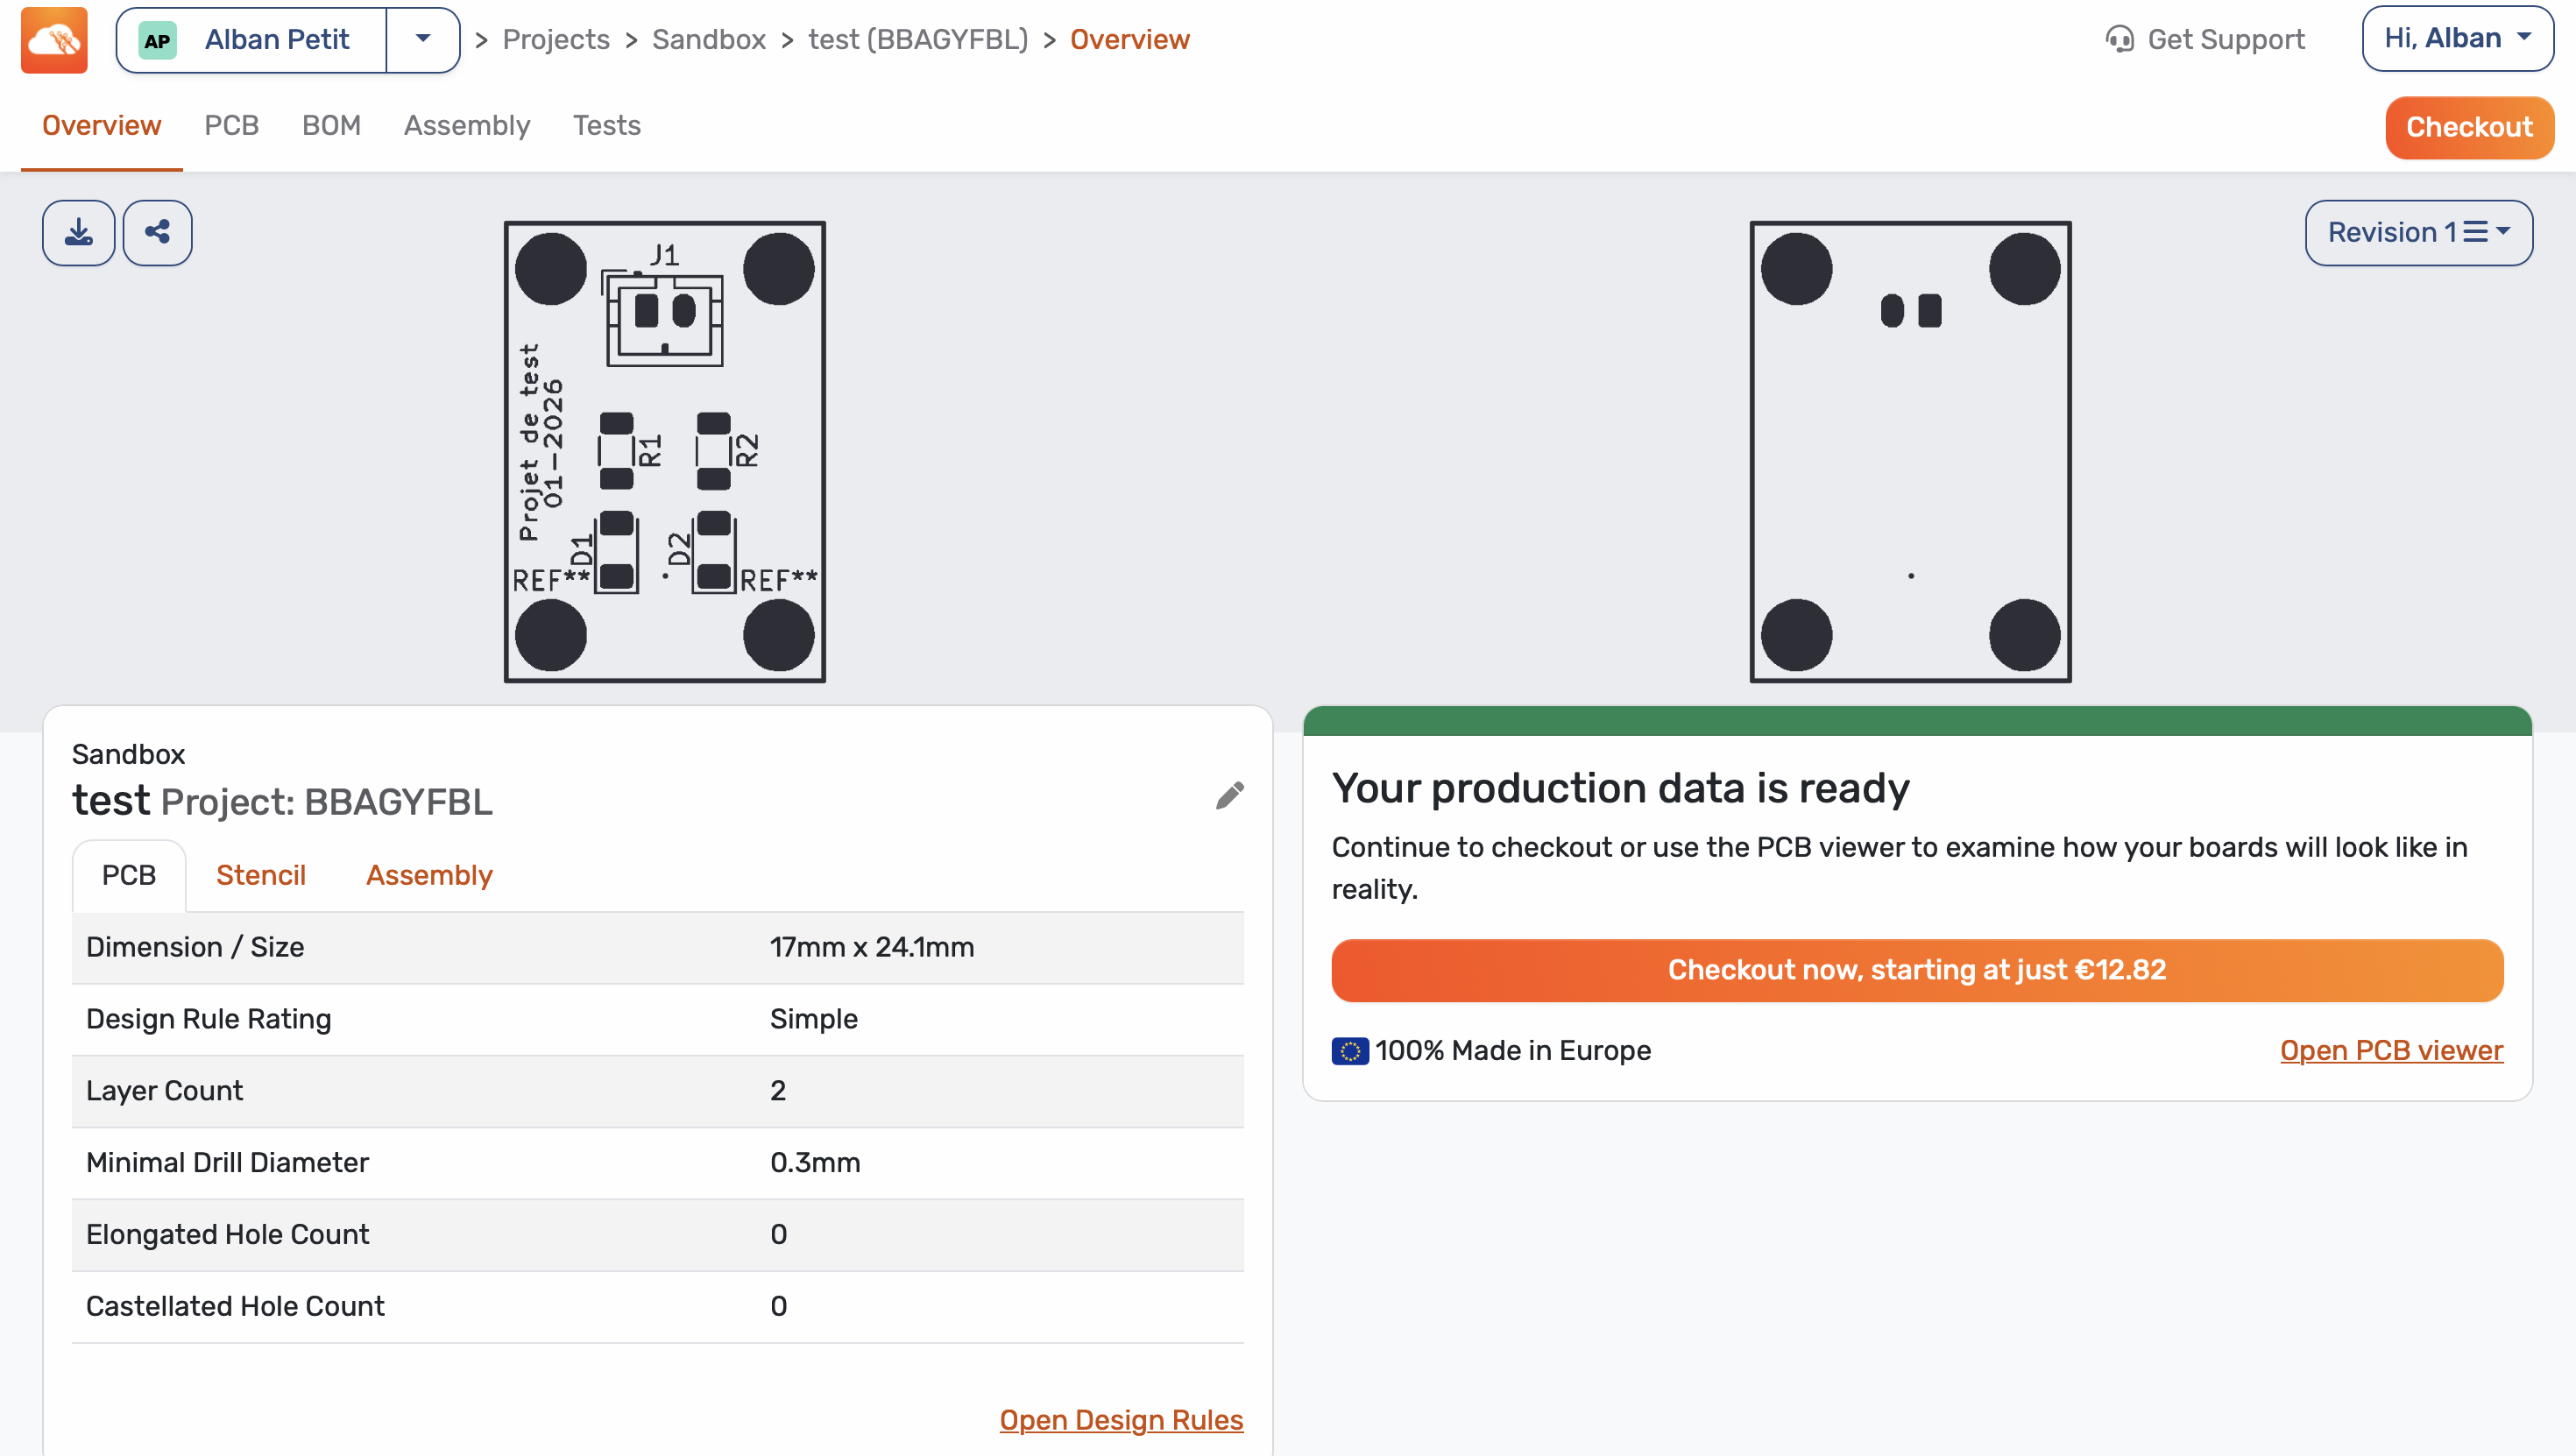Select the Assembly tab in project card
This screenshot has width=2576, height=1456.
[429, 875]
